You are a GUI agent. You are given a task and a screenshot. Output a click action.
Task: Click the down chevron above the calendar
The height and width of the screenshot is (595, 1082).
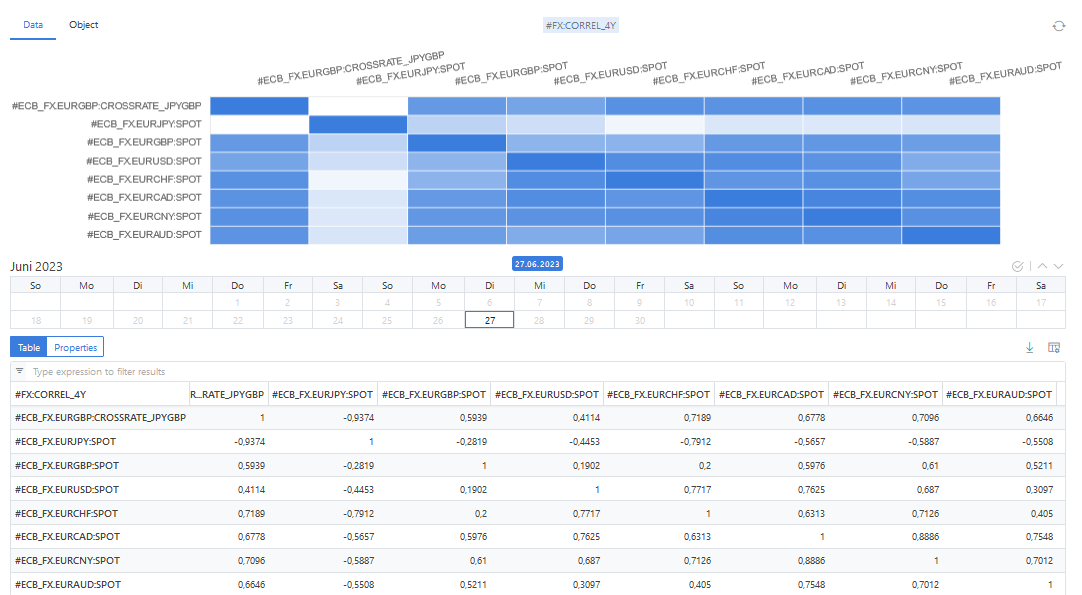(1058, 266)
